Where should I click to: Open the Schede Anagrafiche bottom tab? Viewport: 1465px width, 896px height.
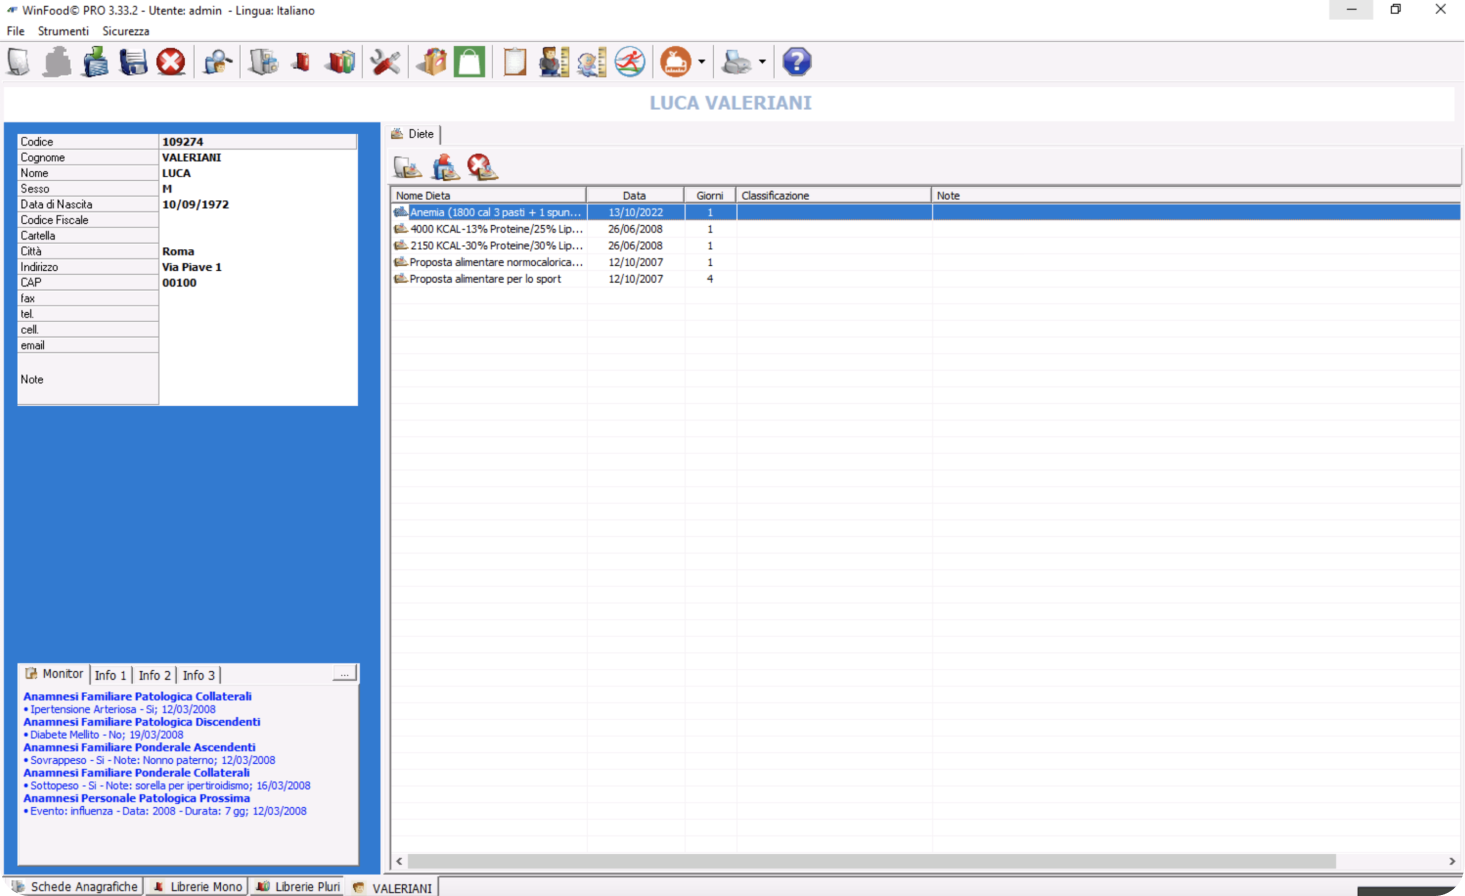click(75, 887)
